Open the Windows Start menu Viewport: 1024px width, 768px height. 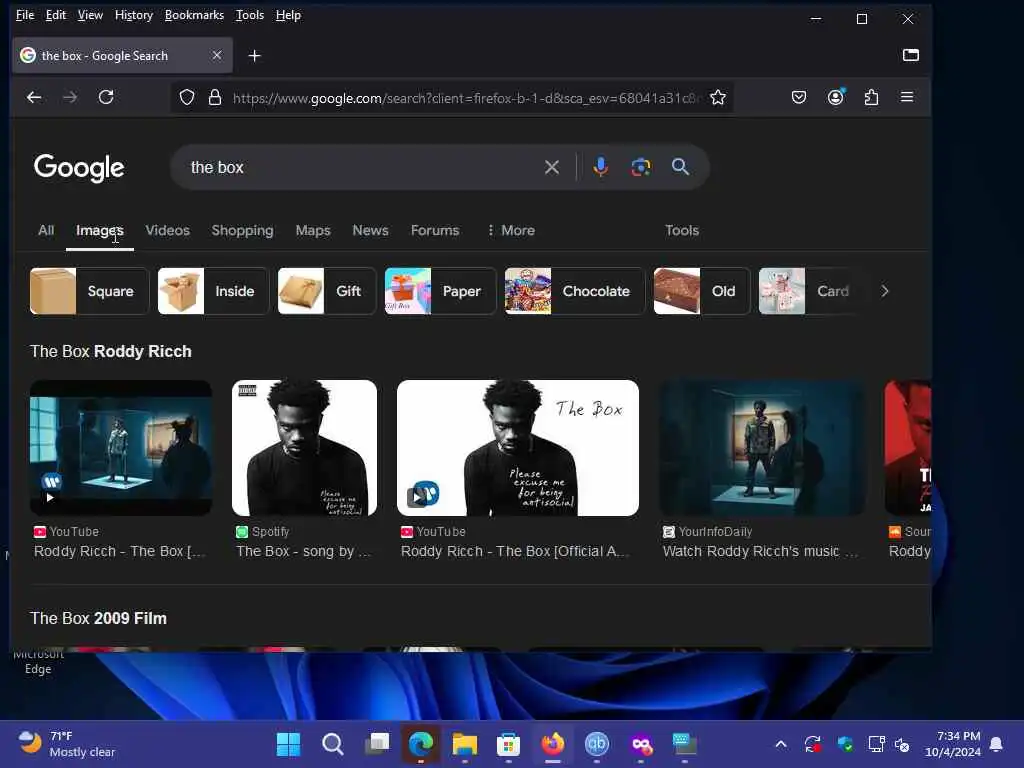[x=288, y=744]
